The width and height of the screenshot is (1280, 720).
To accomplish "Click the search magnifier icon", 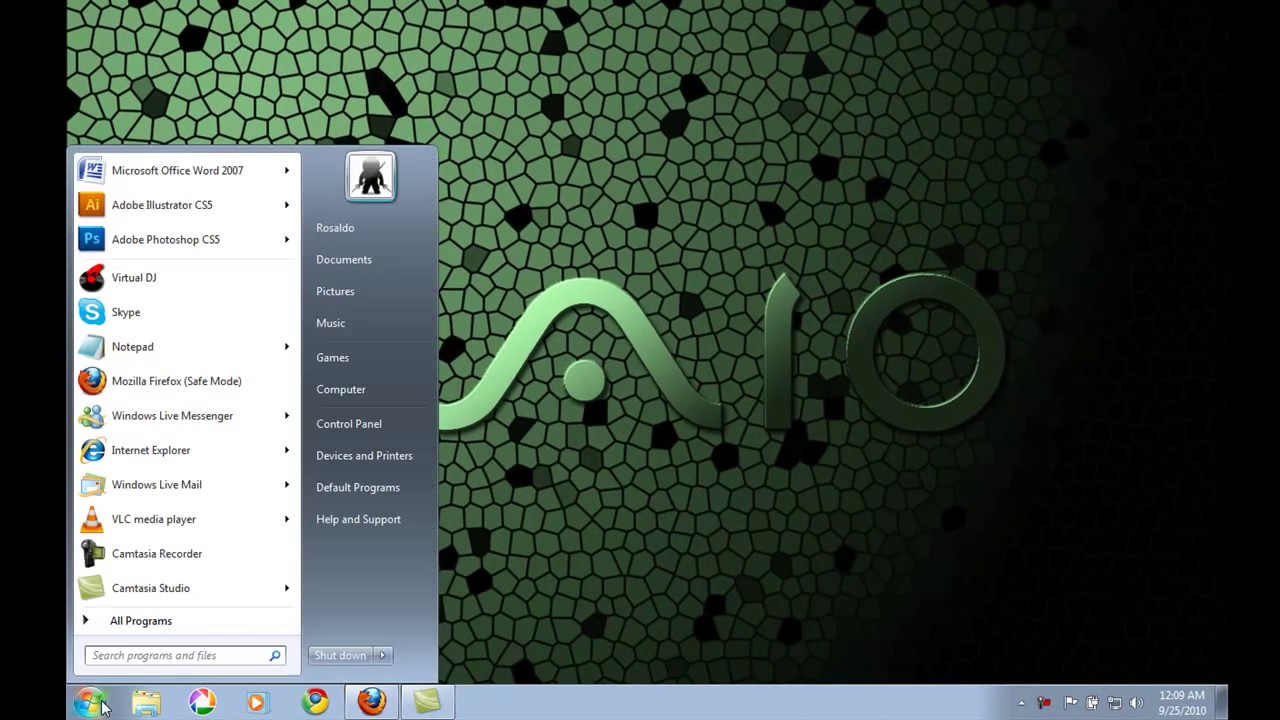I will [275, 656].
